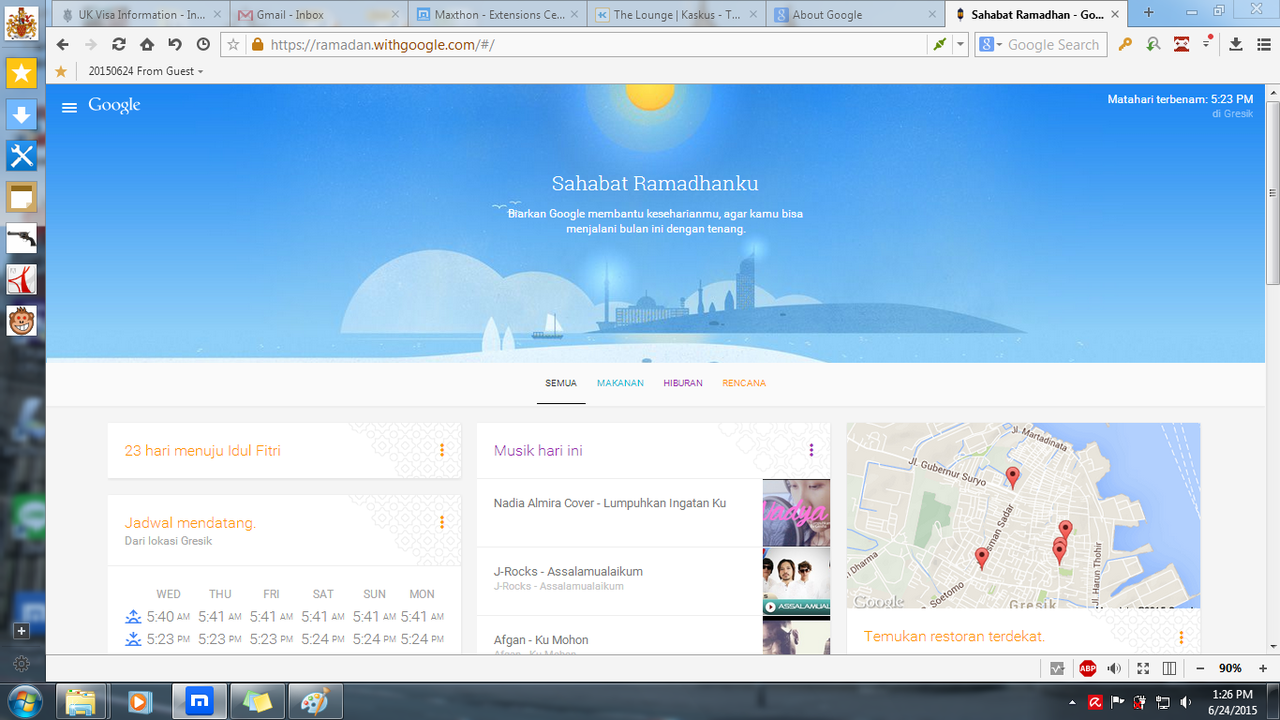The image size is (1280, 720).
Task: Go forward with the forward arrow
Action: (x=91, y=44)
